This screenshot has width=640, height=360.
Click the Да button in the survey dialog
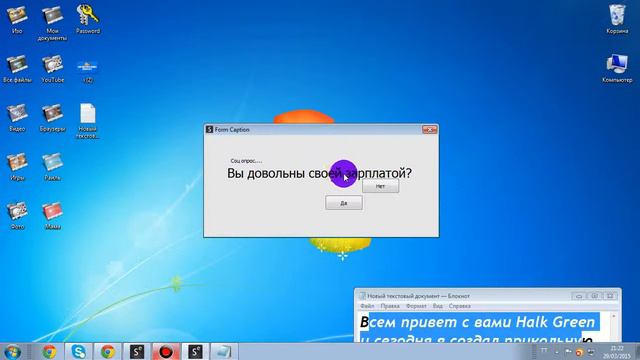click(x=344, y=203)
